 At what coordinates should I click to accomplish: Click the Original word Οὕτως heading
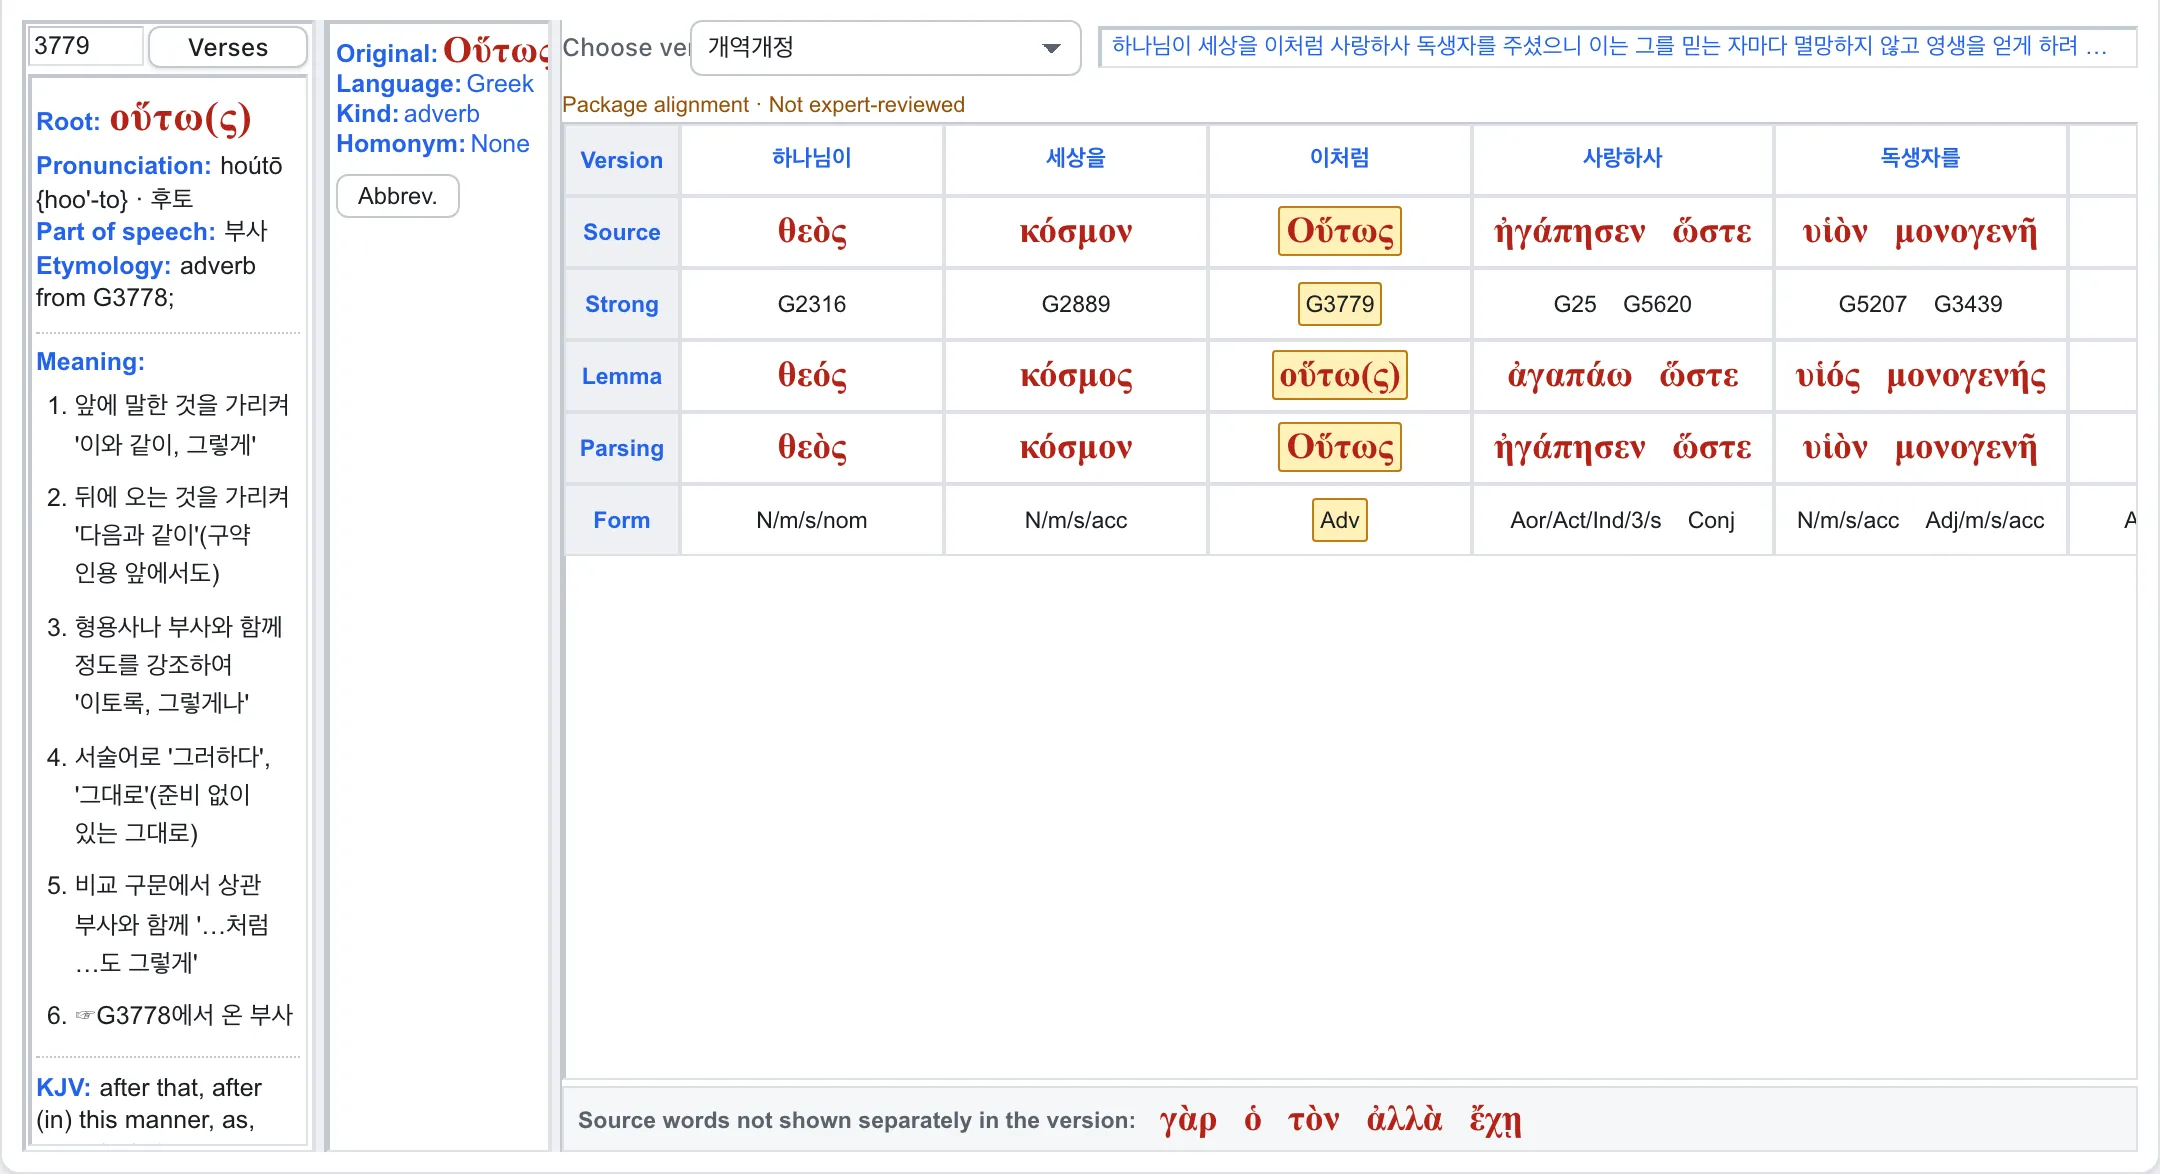(x=496, y=50)
